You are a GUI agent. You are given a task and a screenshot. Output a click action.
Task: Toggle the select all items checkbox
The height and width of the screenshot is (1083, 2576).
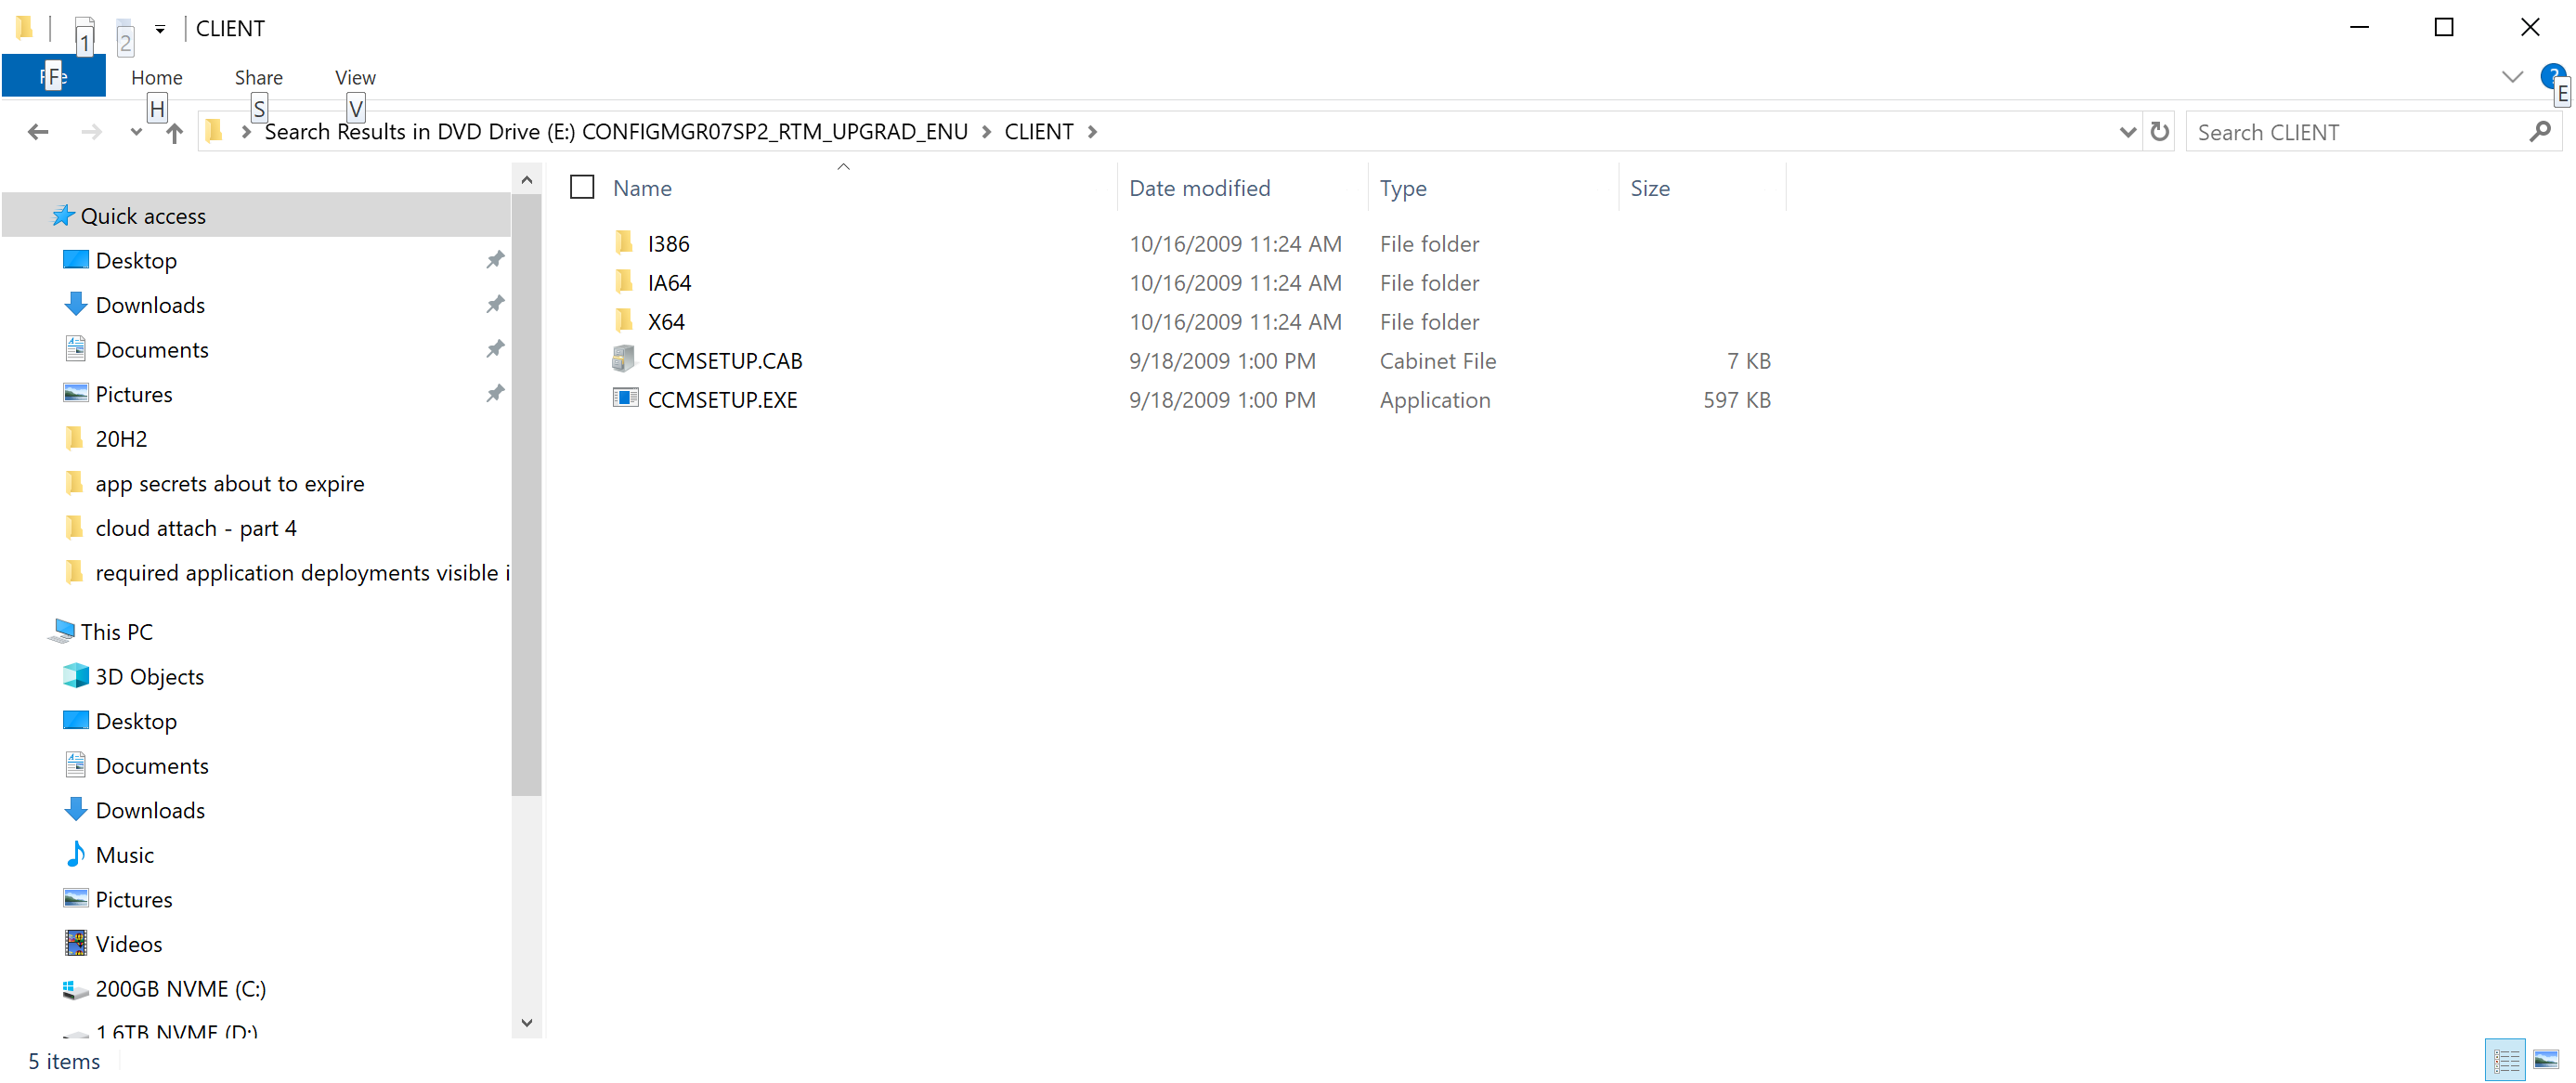pos(582,187)
